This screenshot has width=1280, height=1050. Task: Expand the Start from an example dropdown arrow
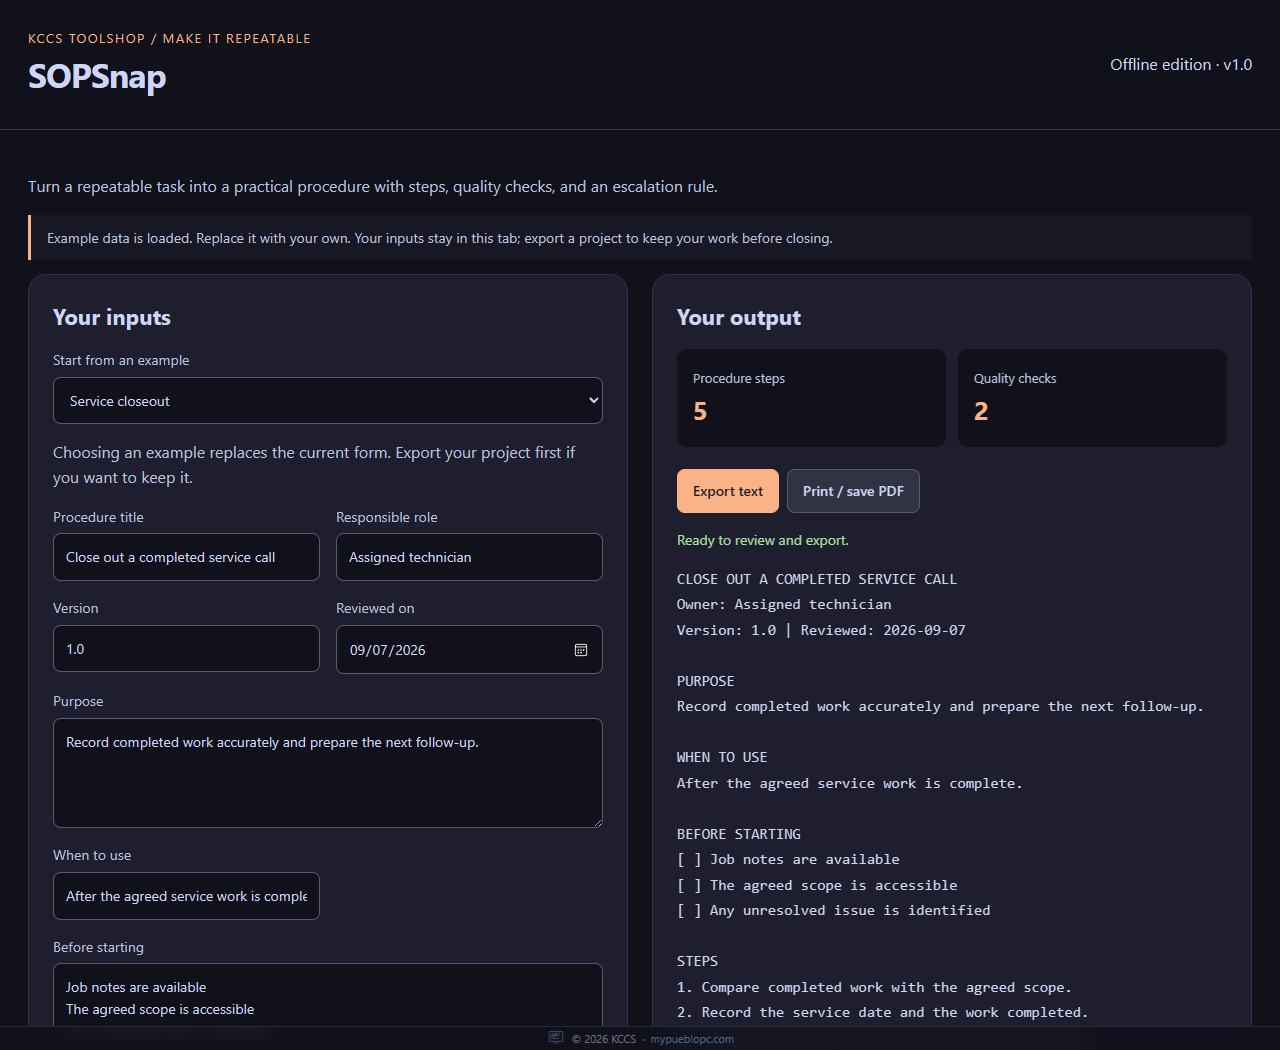click(593, 401)
